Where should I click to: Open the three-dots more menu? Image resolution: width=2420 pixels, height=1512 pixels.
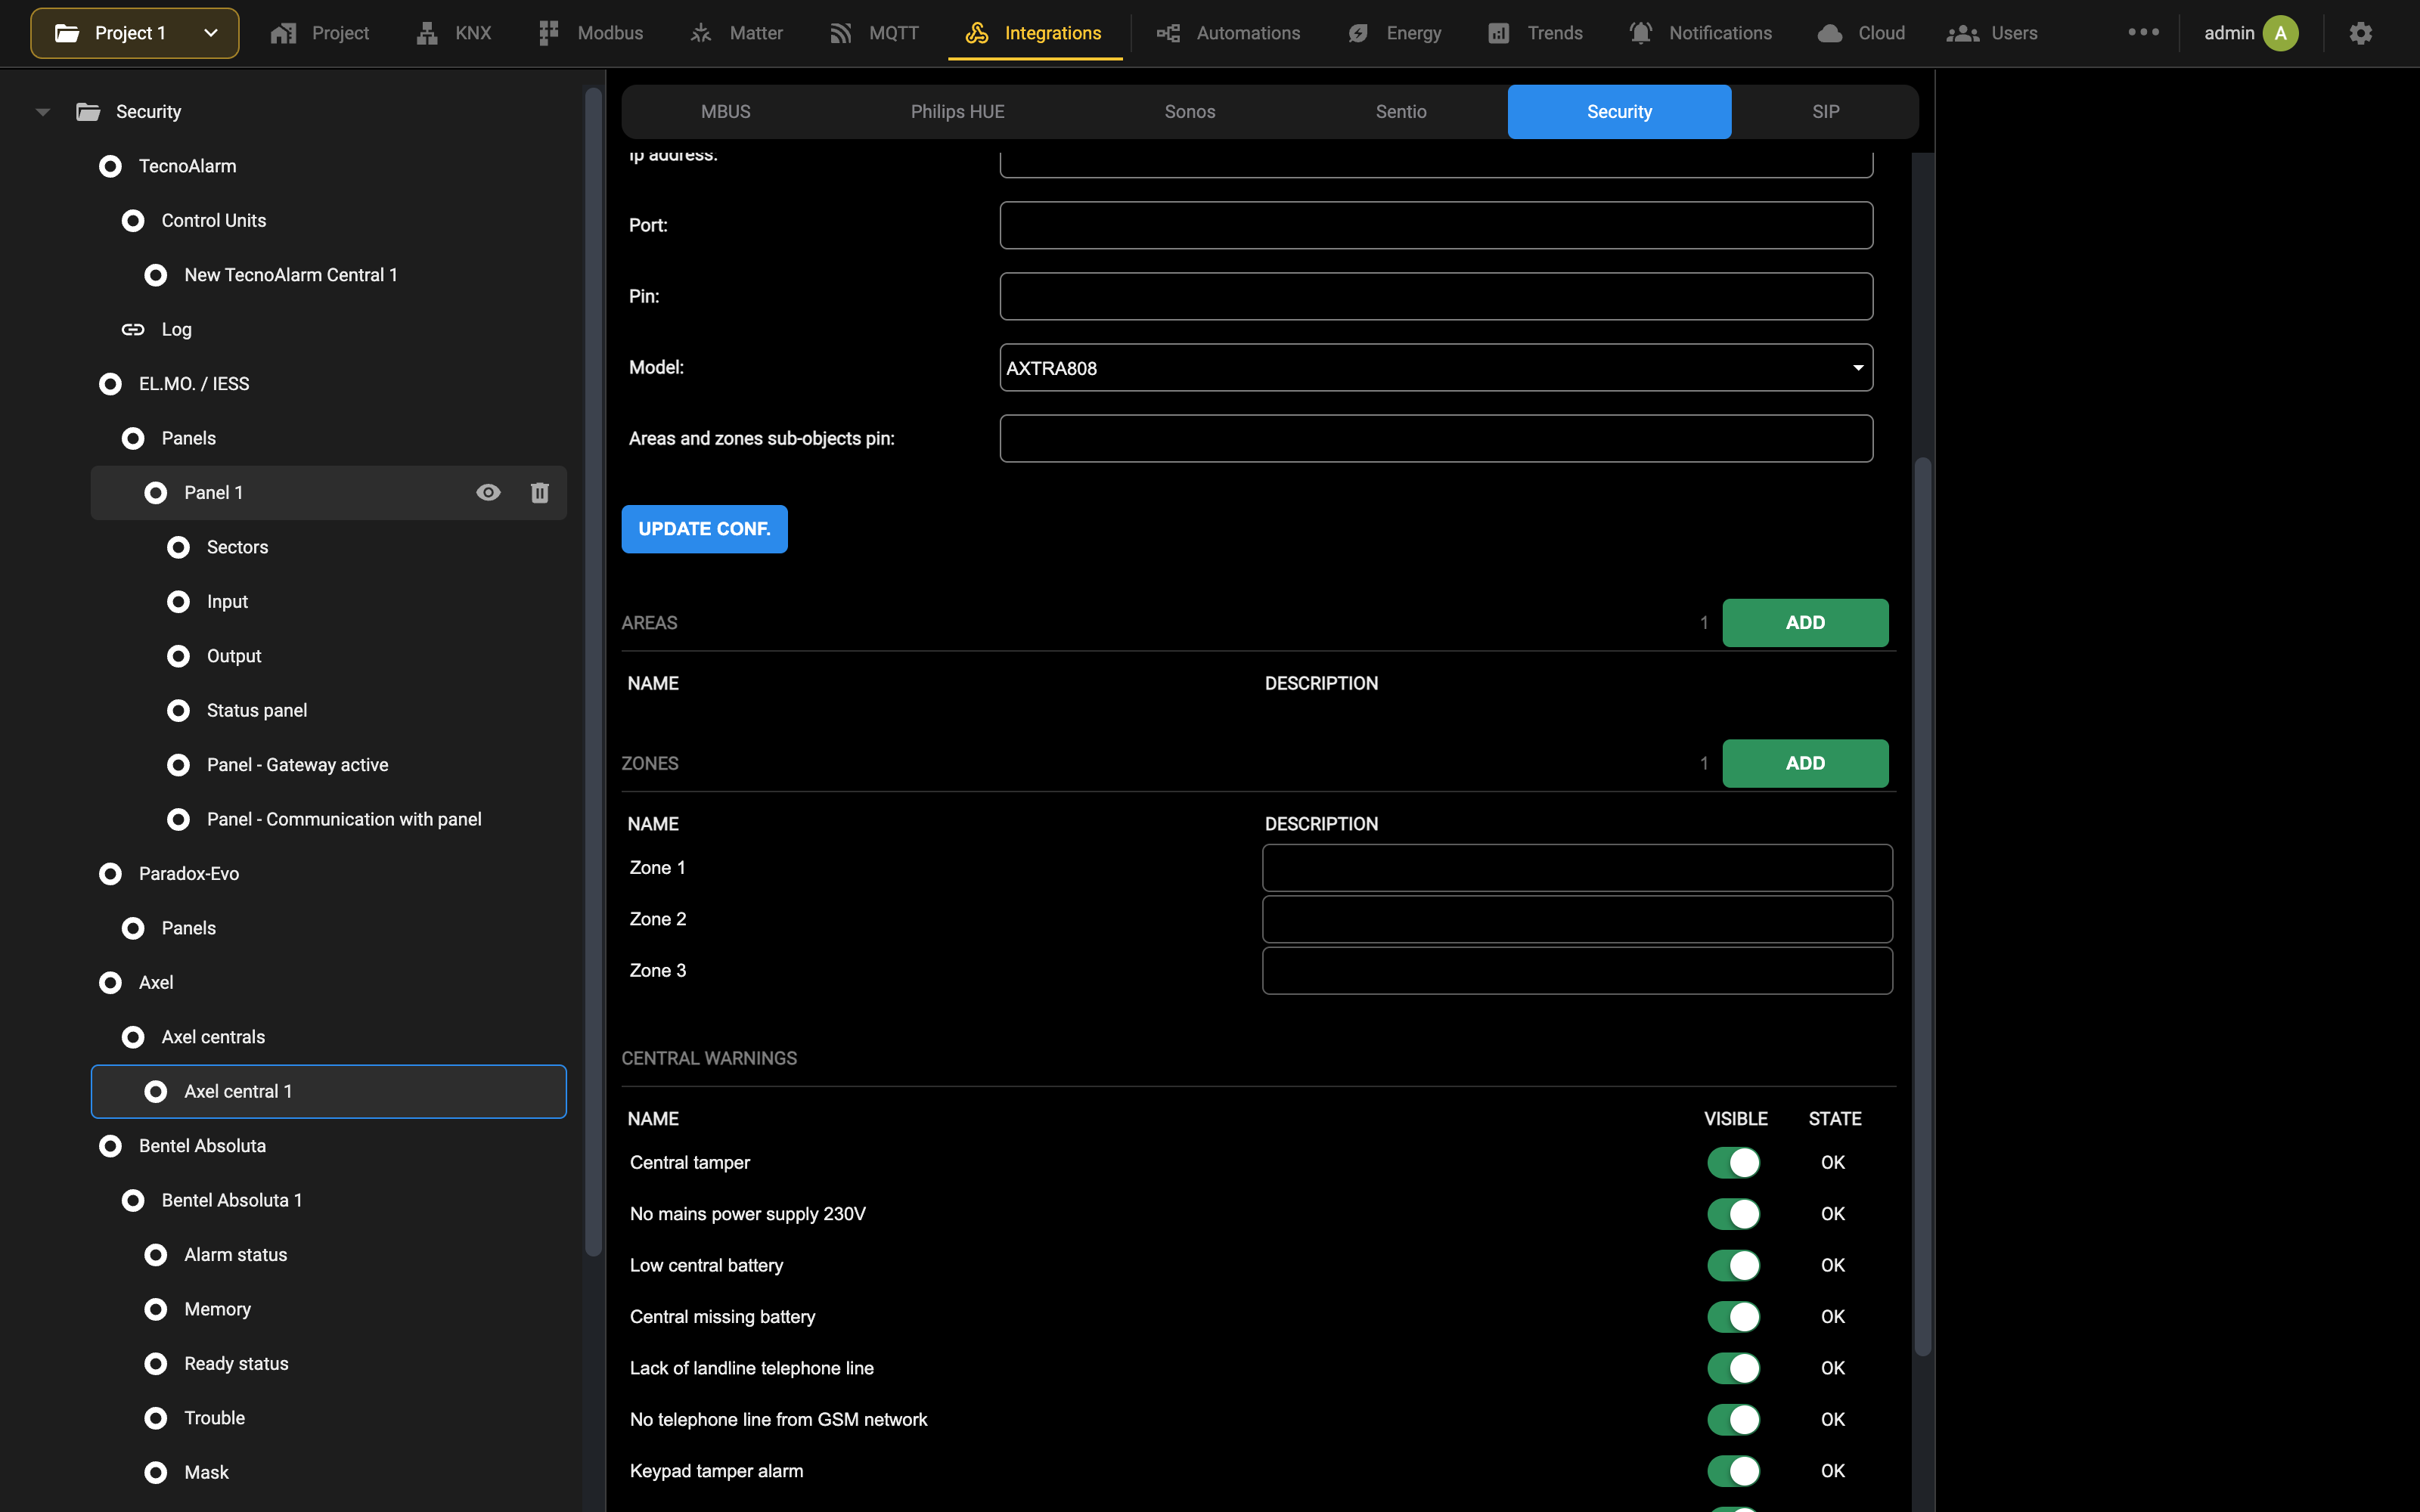[2143, 32]
